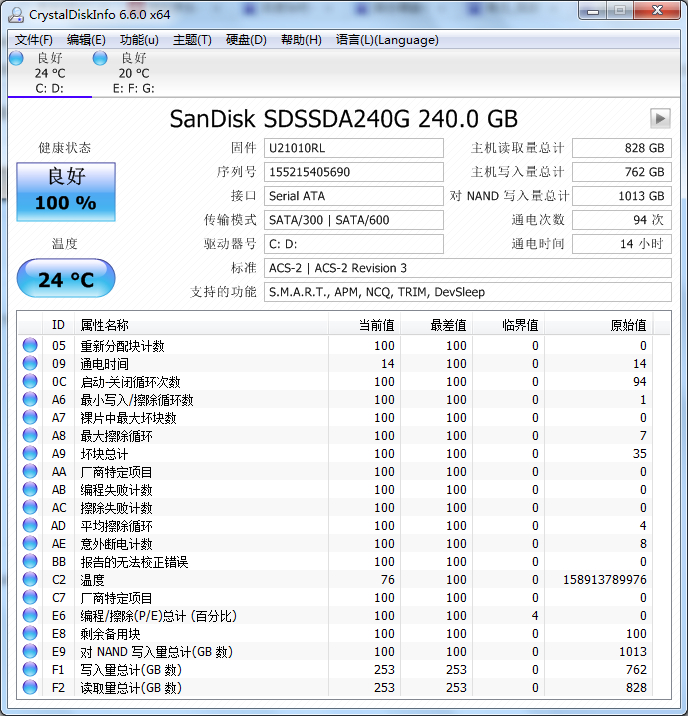This screenshot has height=716, width=688.
Task: Click the 属性名称 column header
Action: click(201, 325)
